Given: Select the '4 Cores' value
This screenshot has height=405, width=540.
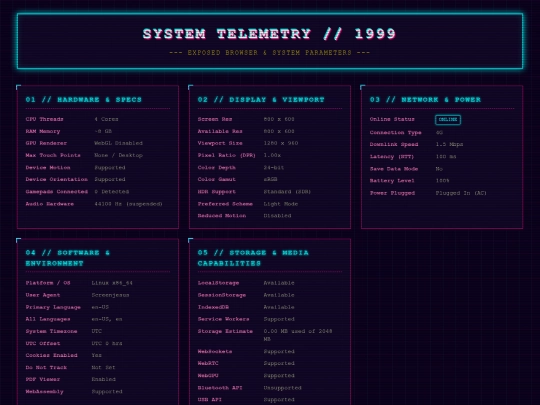Looking at the screenshot, I should click(106, 119).
